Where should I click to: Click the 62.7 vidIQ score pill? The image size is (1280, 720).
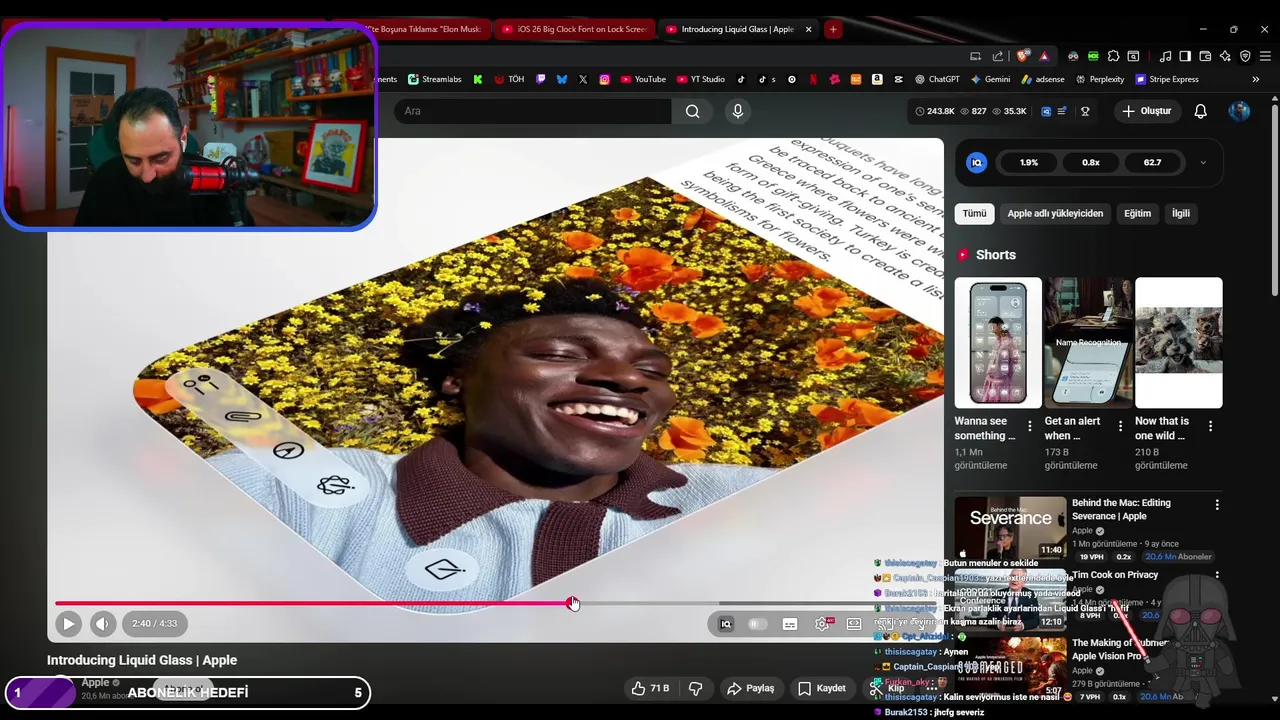pyautogui.click(x=1153, y=162)
